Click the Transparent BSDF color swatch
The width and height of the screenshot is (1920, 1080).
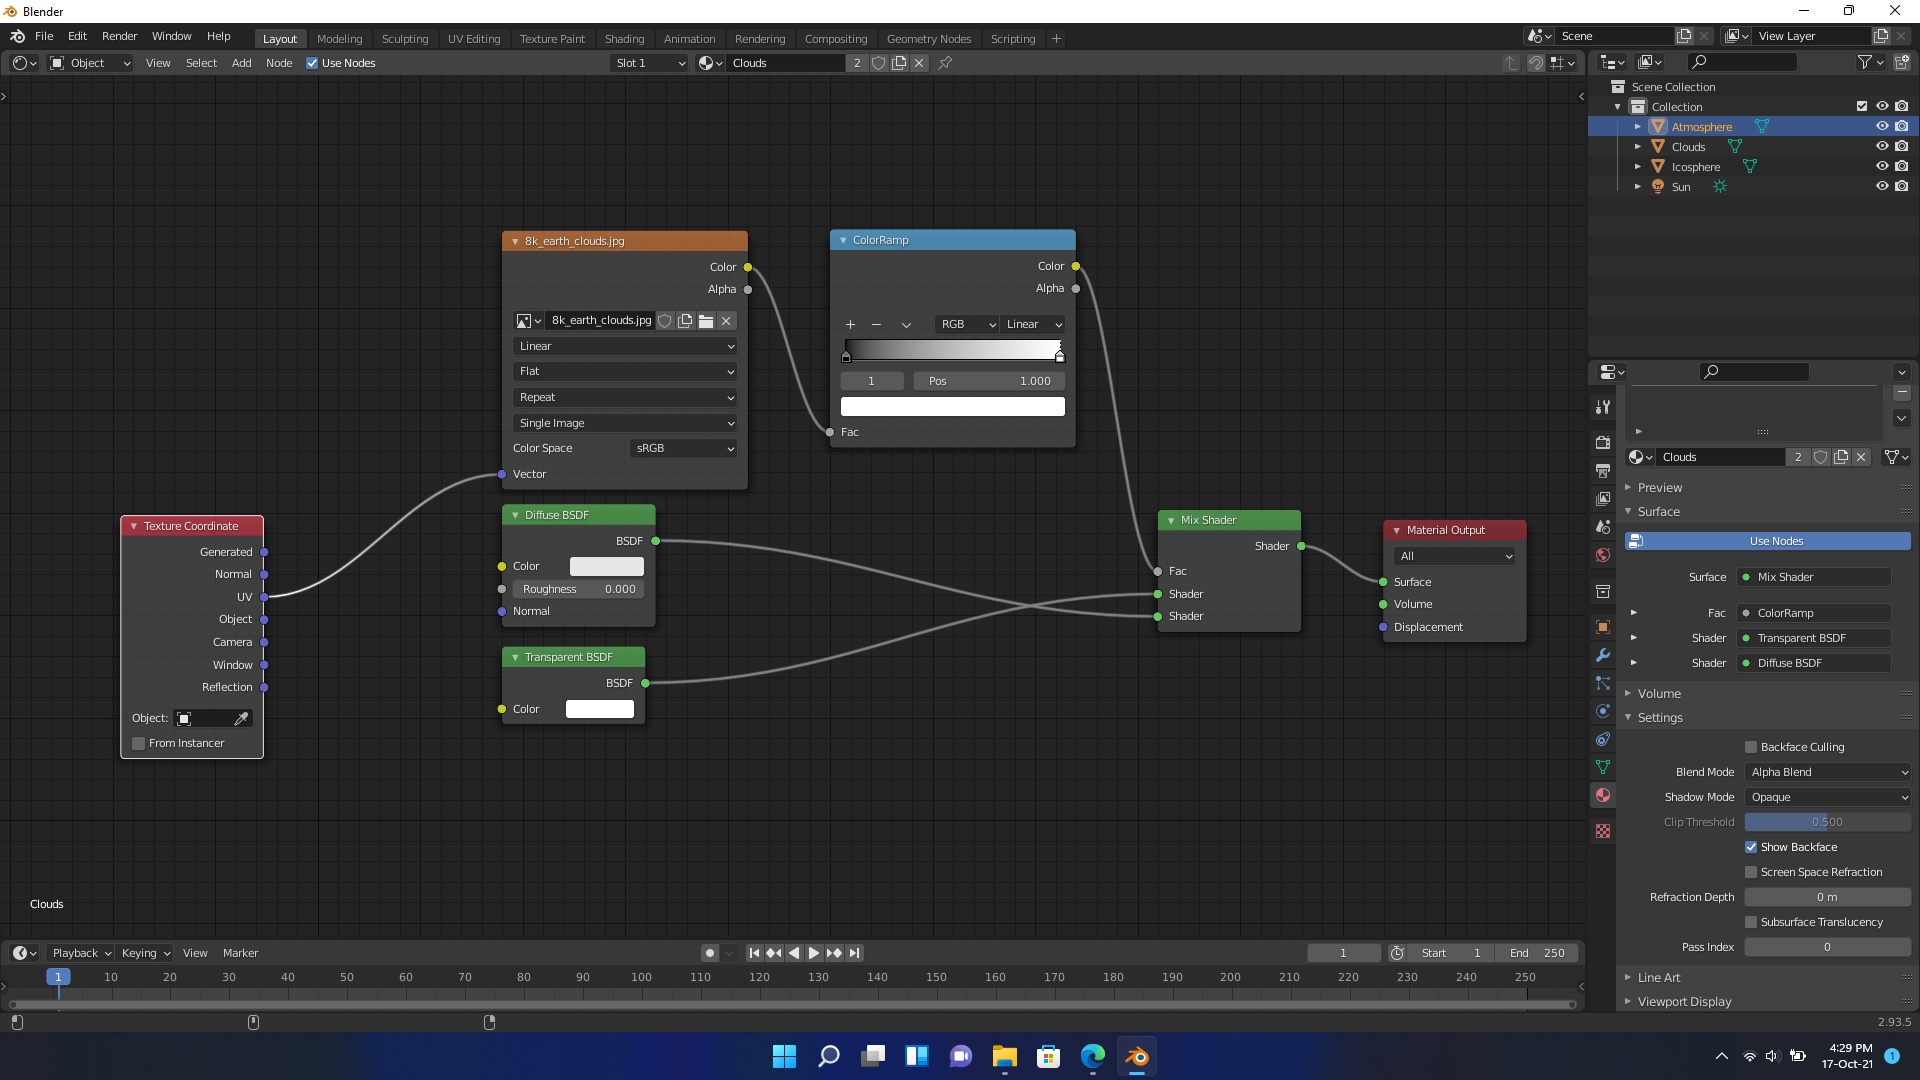point(600,709)
